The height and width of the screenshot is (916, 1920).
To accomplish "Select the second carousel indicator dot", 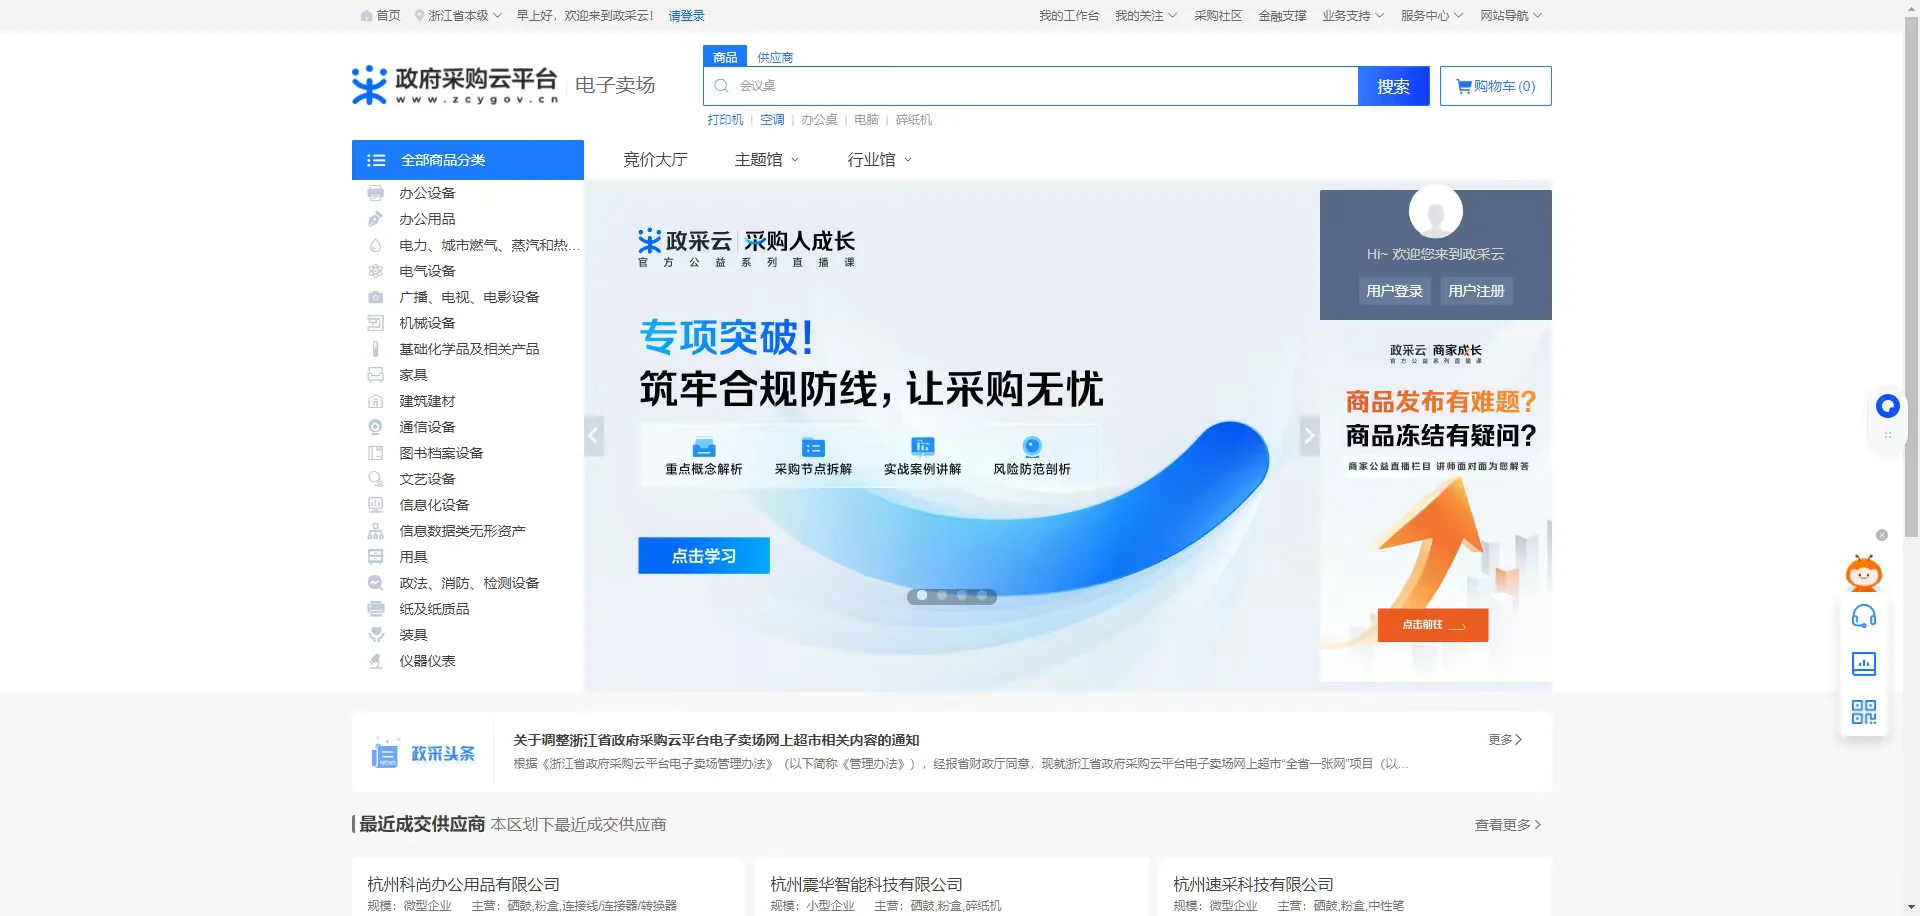I will point(941,596).
